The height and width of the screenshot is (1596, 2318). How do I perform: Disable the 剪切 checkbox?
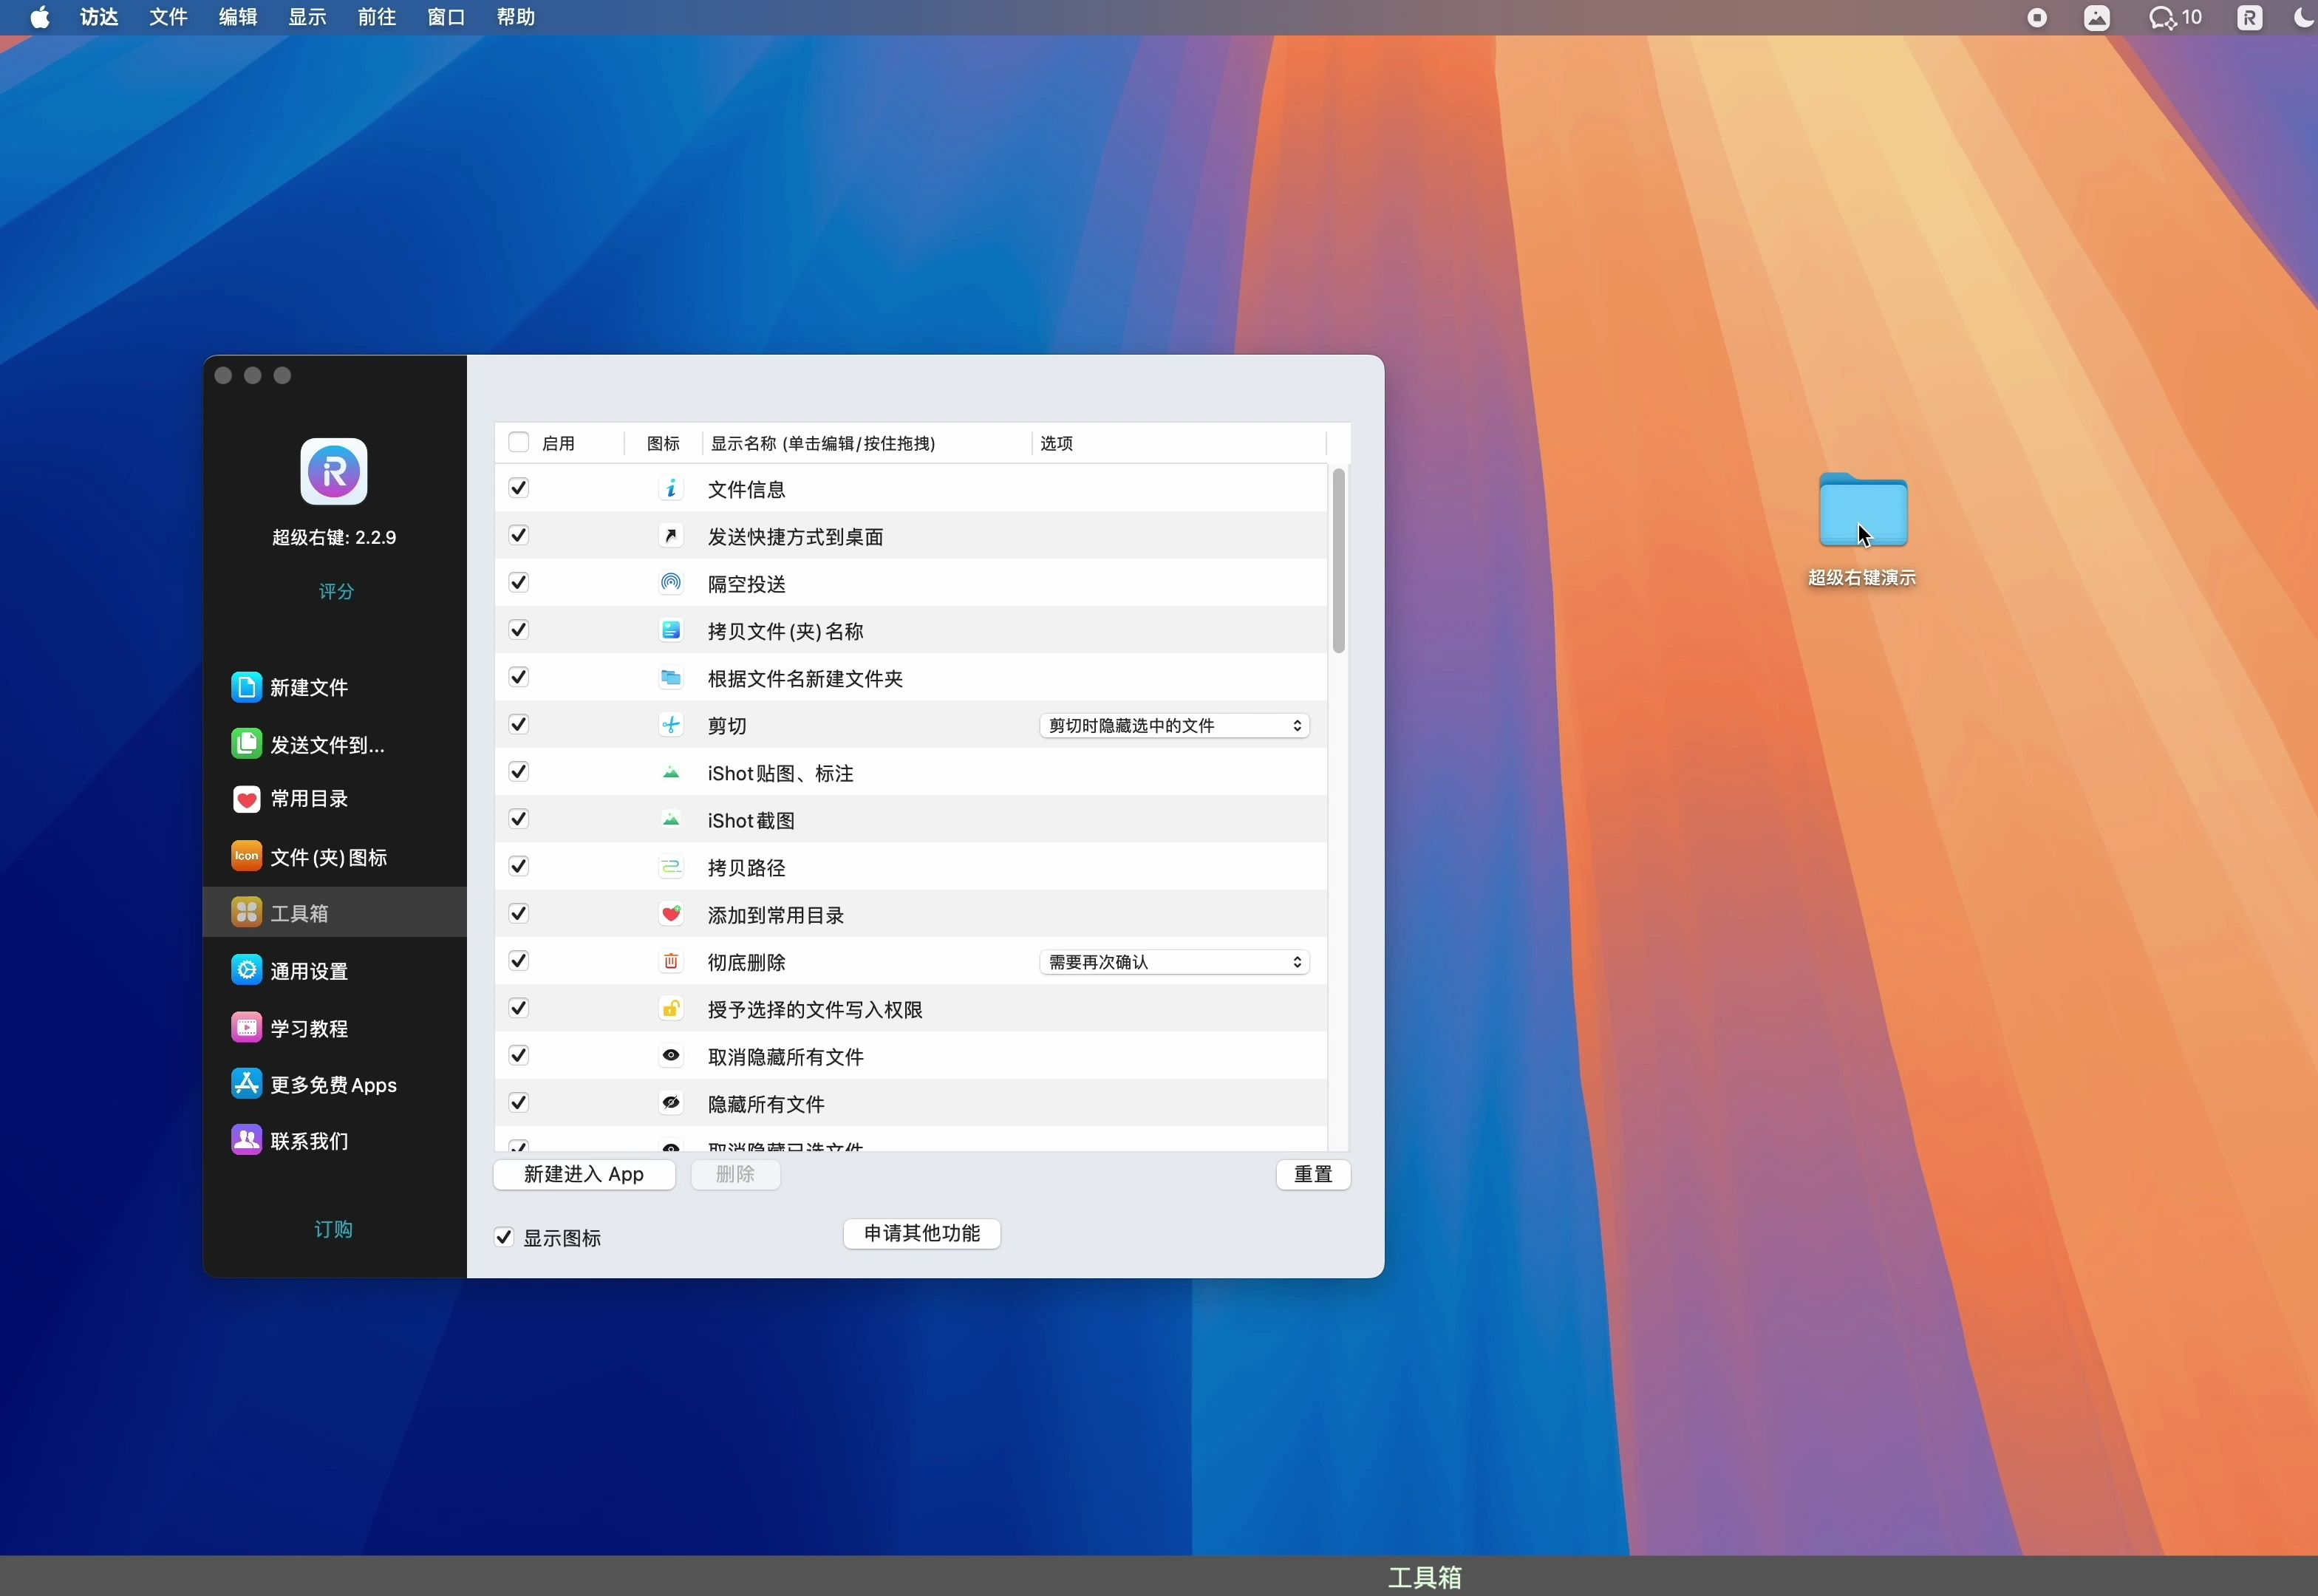click(518, 724)
